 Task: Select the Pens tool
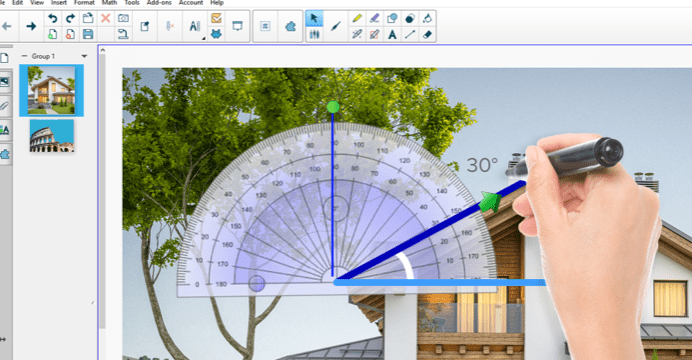336,26
